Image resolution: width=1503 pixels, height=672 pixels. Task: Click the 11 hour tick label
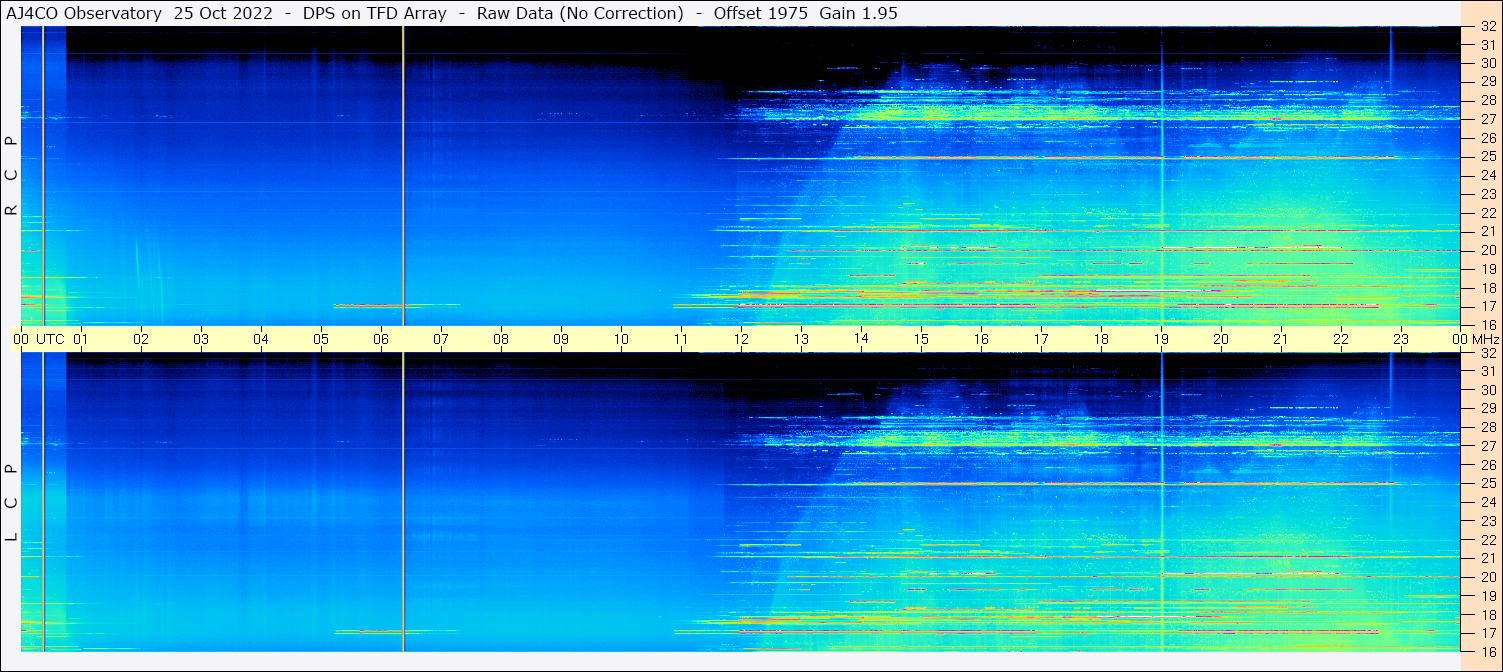pyautogui.click(x=681, y=339)
